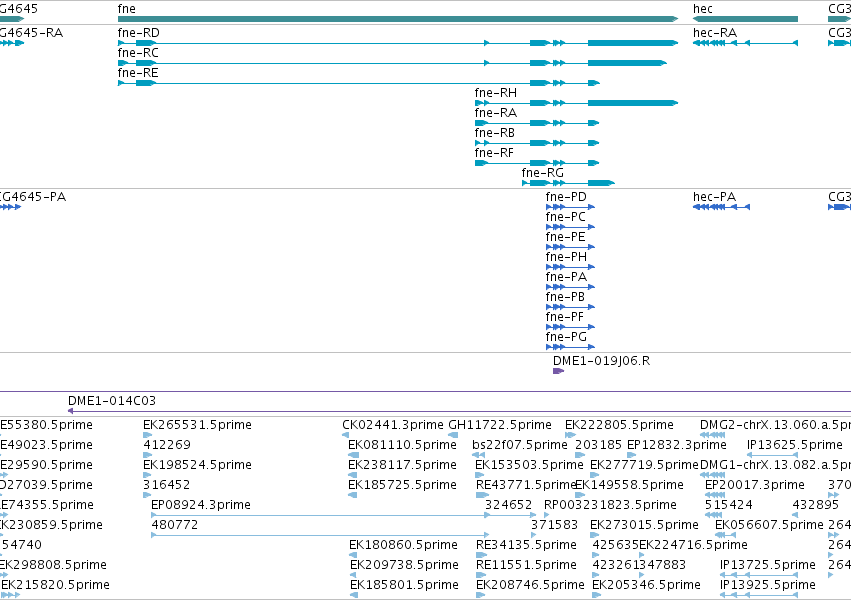
Task: Click GH11722.5prime EST label
Action: pyautogui.click(x=500, y=425)
